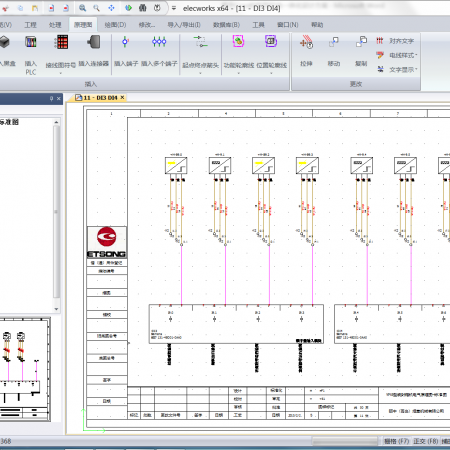Click the binoculars find icon
Screen dimensions: 450x450
coord(143,8)
